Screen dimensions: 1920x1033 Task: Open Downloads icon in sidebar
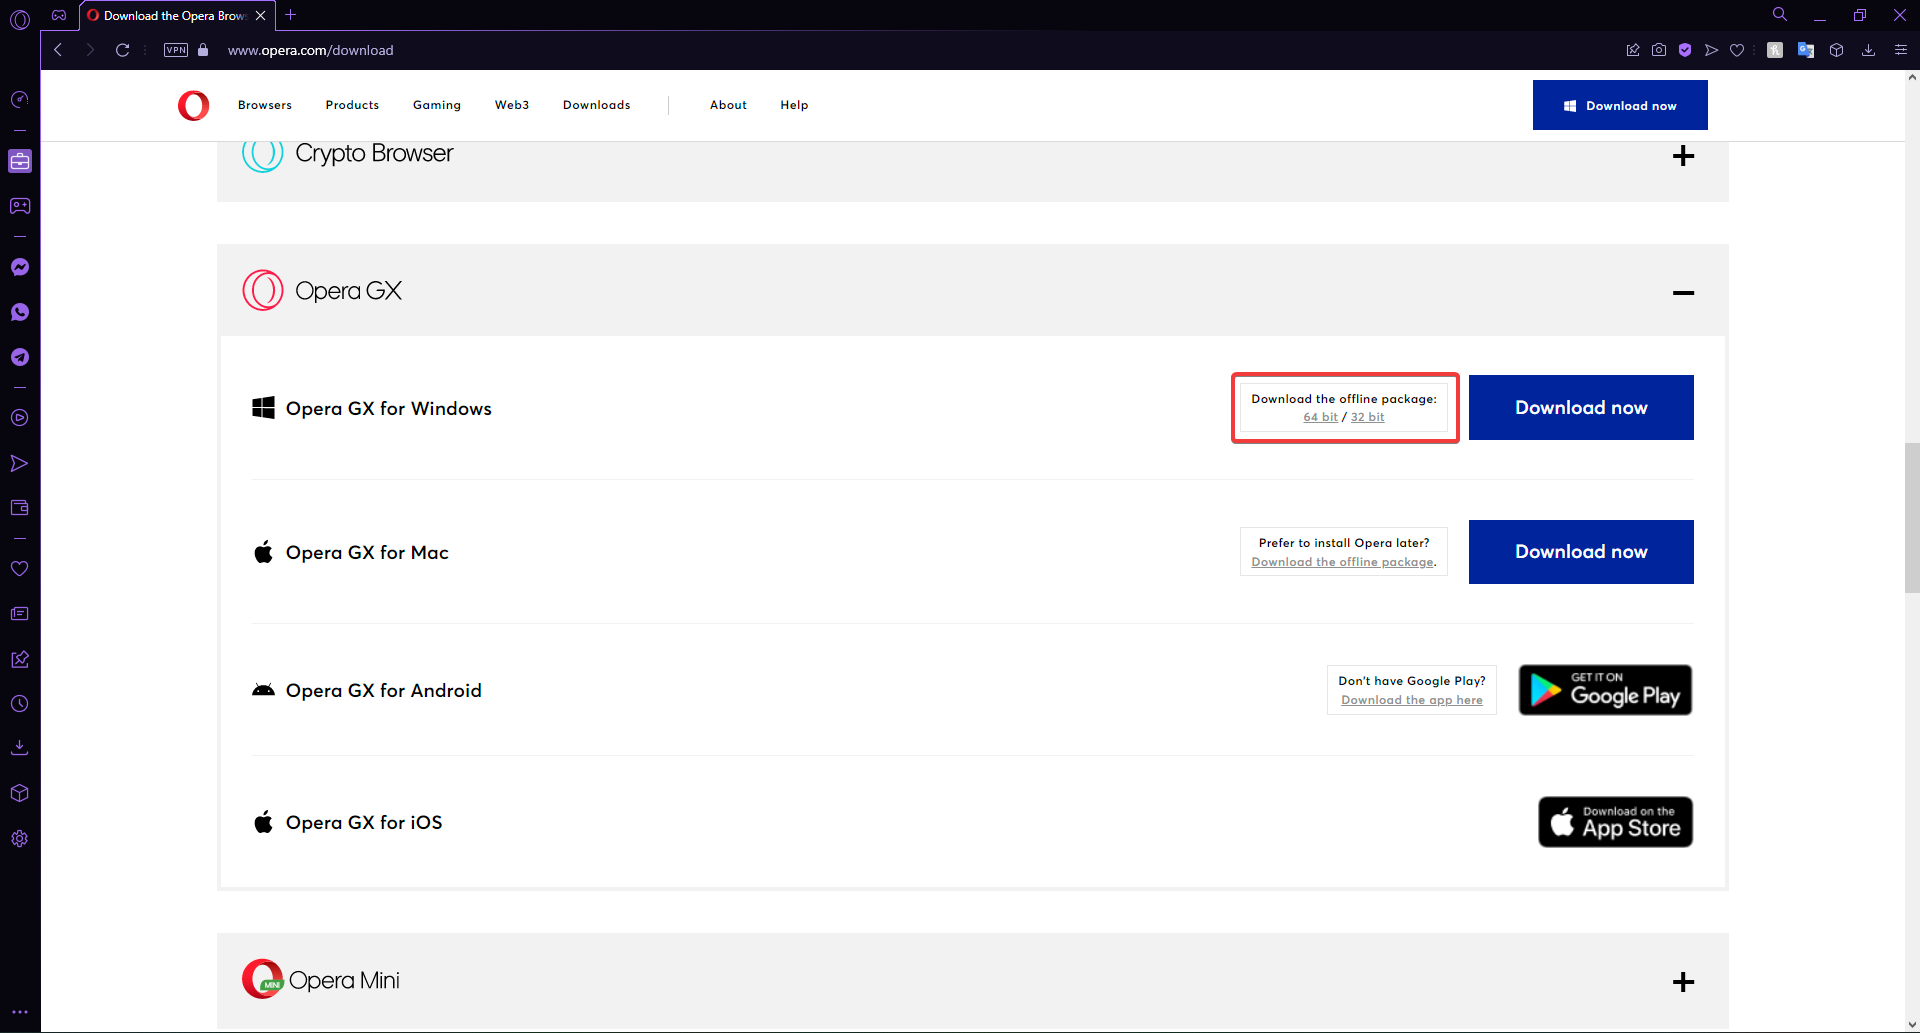(x=20, y=748)
